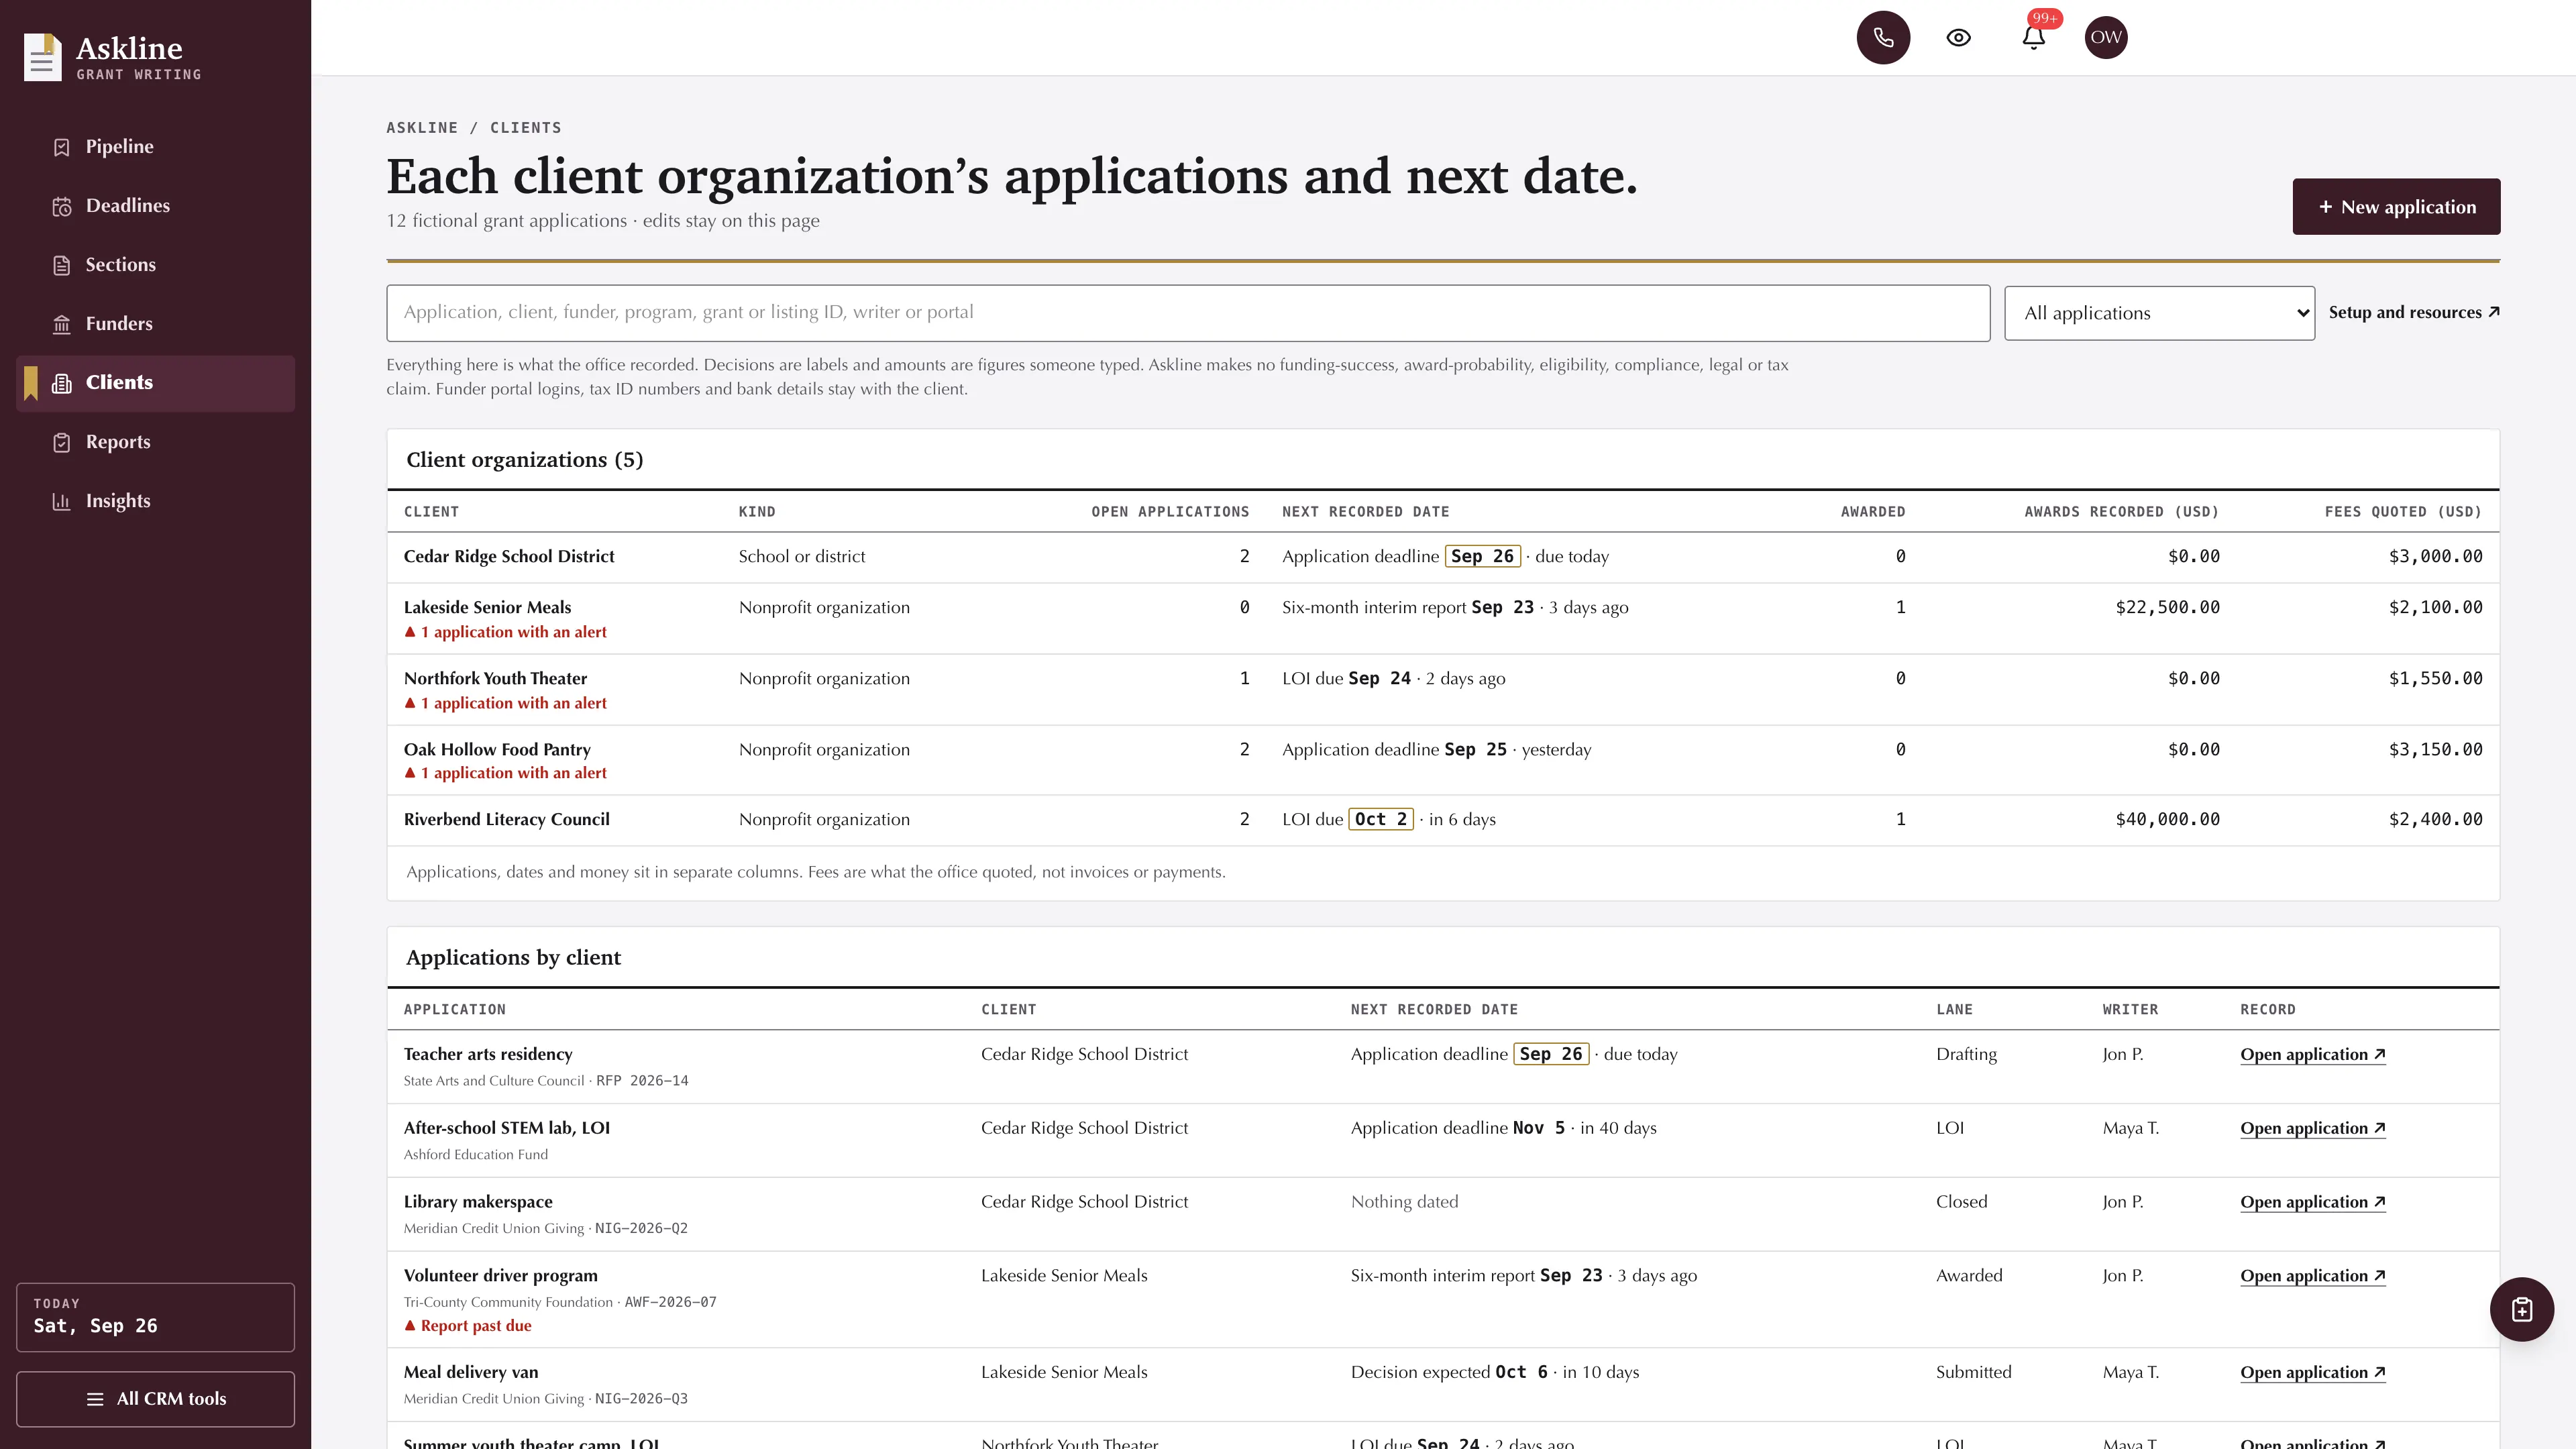2576x1449 pixels.
Task: Click the application search input field
Action: [1188, 313]
